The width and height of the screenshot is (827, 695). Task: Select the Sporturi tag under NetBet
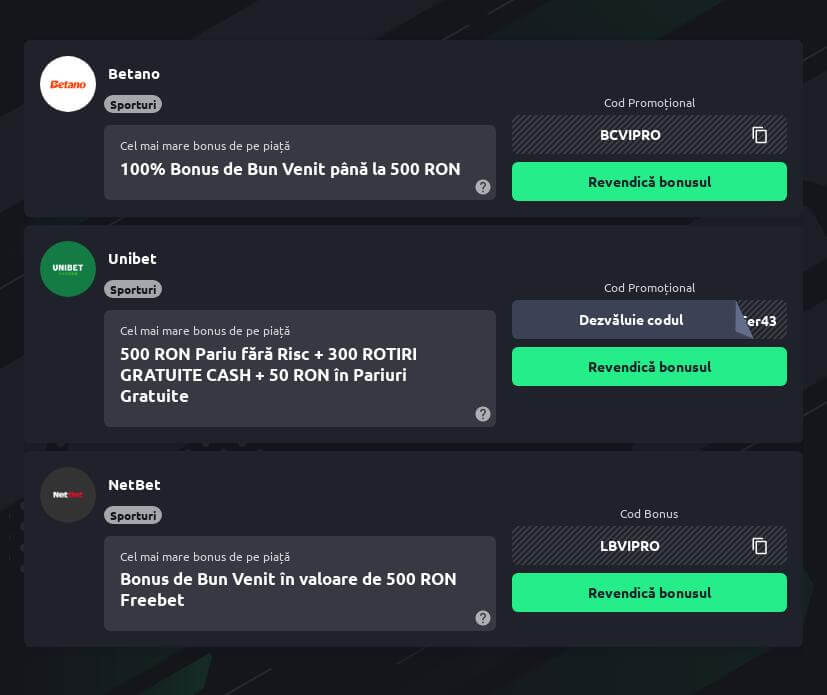pos(133,515)
